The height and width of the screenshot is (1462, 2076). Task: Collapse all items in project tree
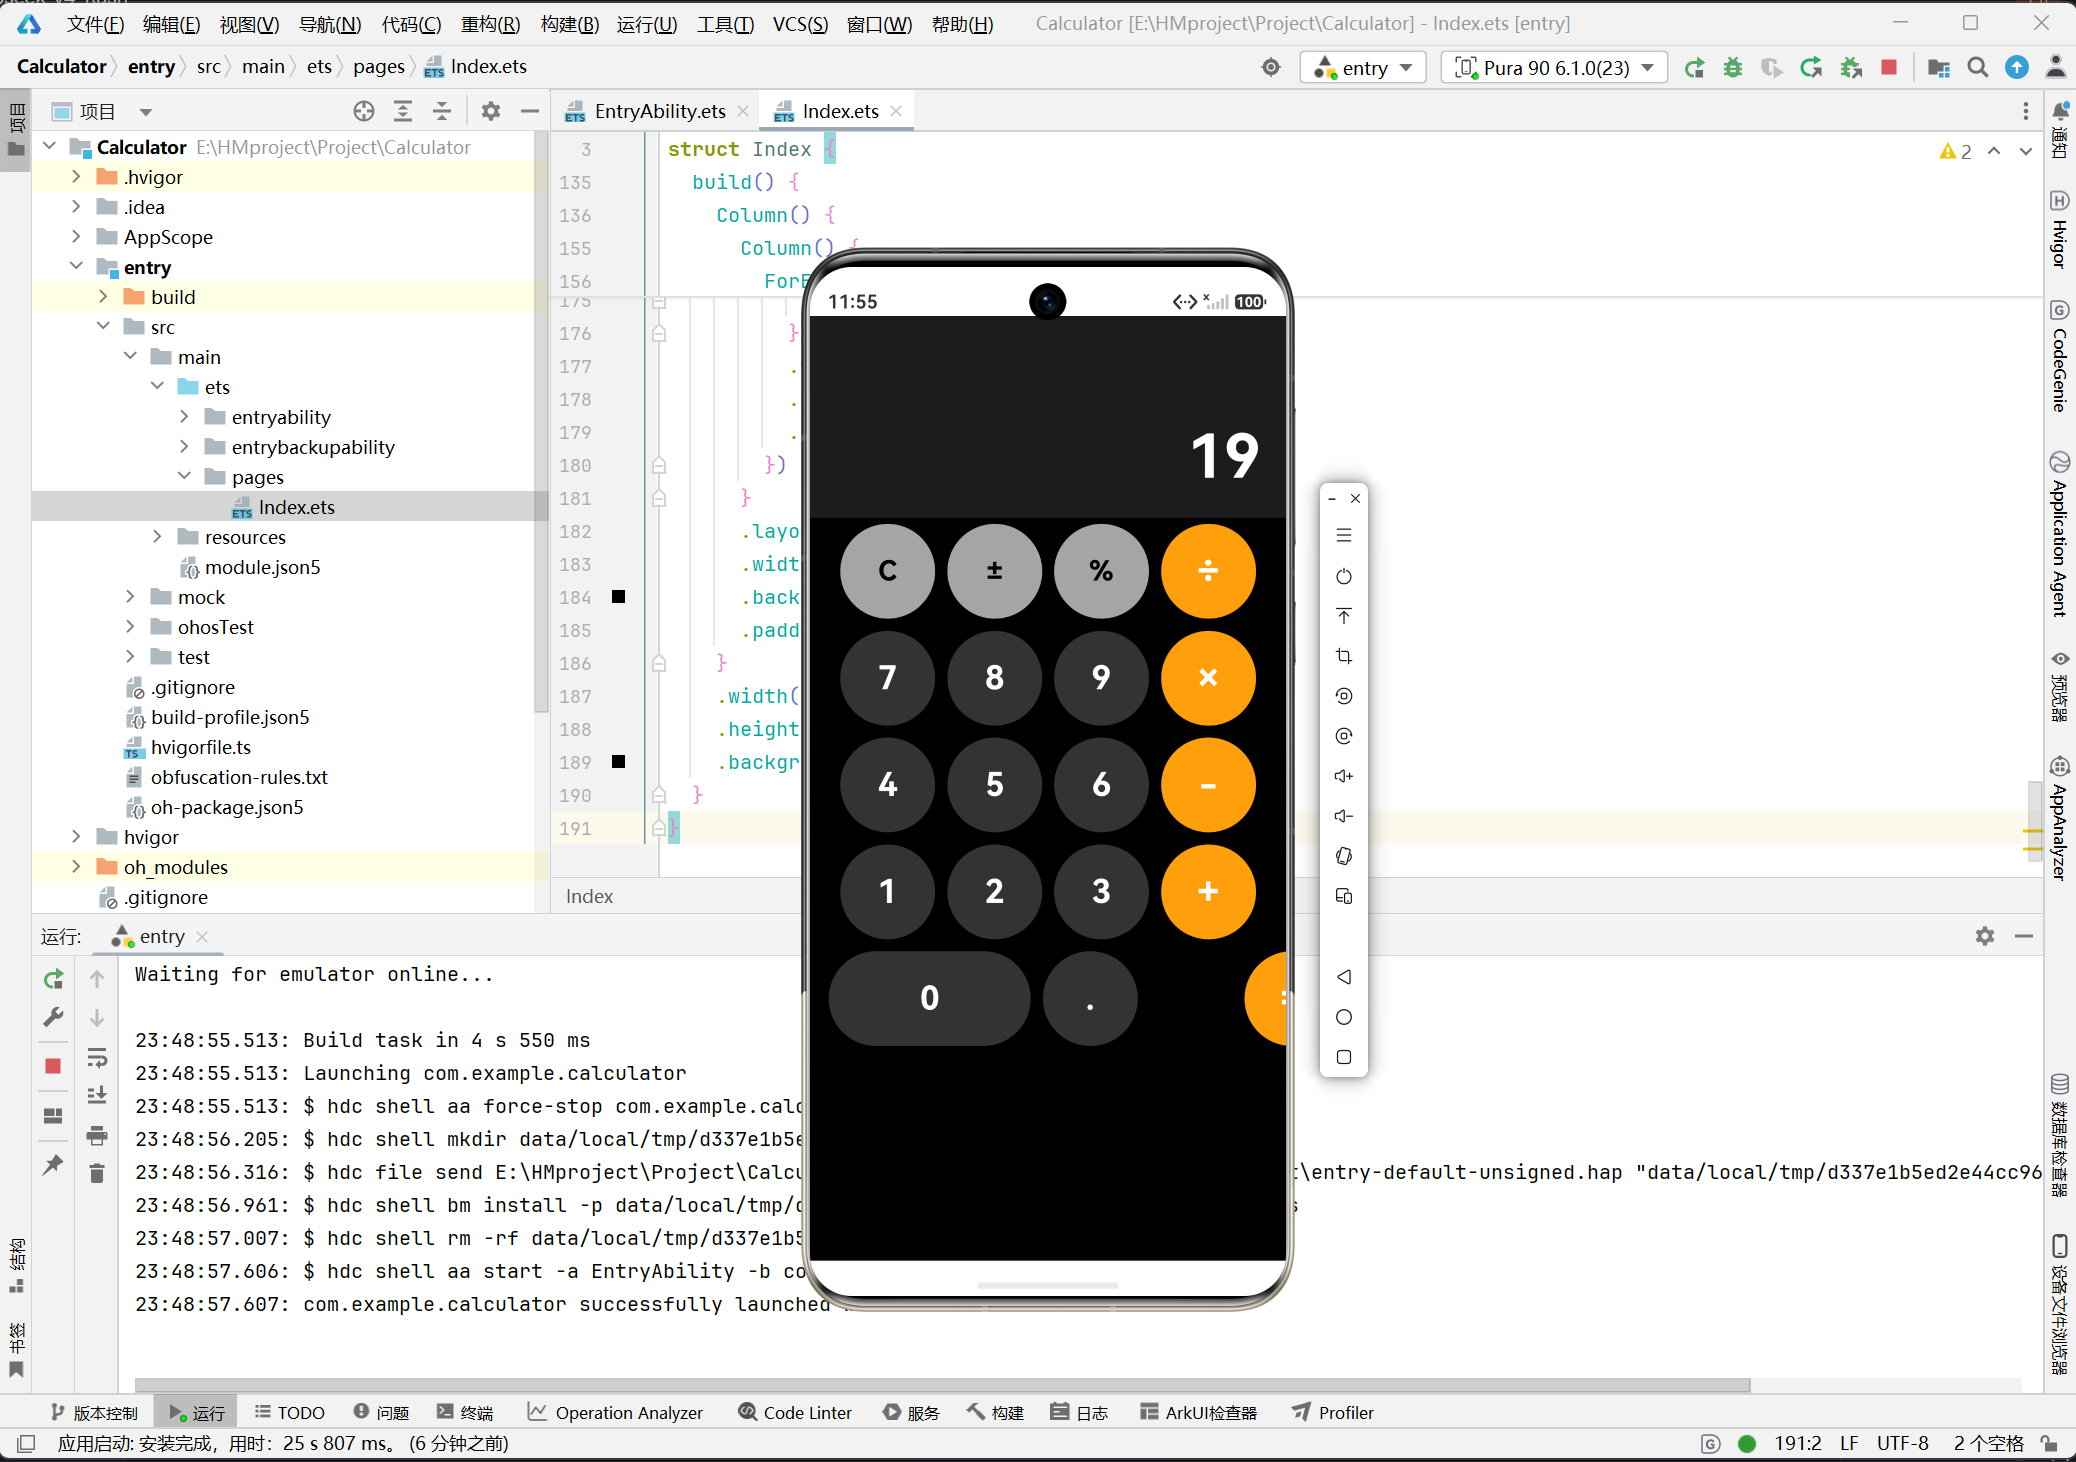coord(442,111)
